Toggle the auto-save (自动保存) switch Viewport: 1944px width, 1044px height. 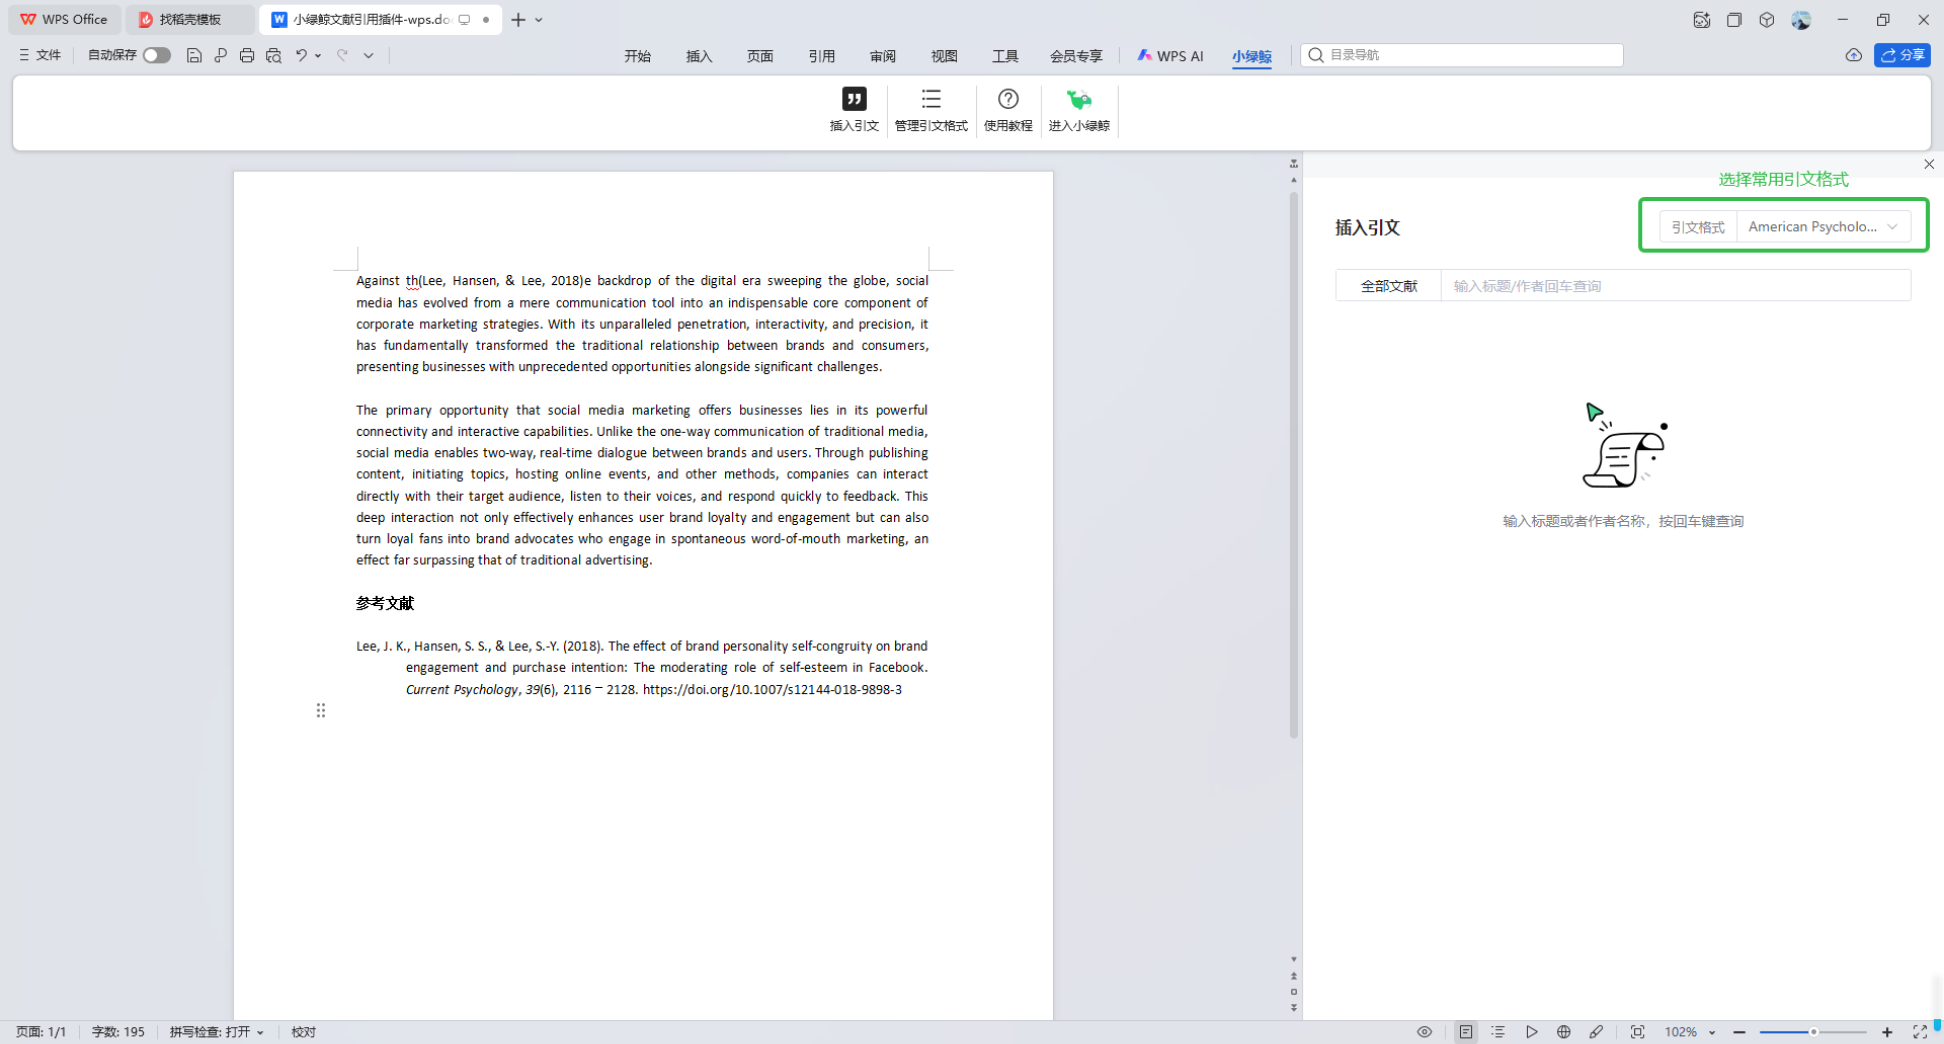click(x=156, y=56)
